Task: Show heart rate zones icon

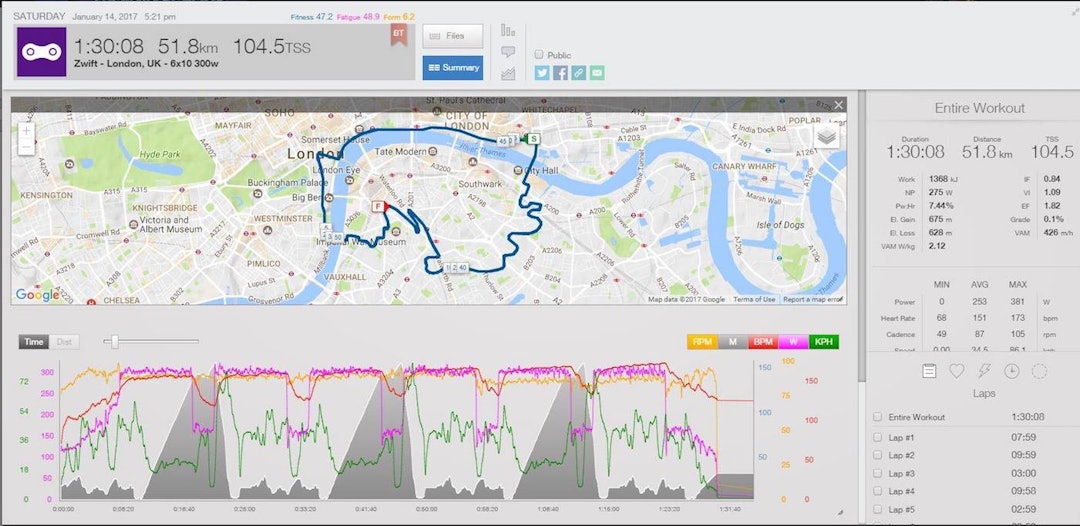Action: click(x=957, y=371)
